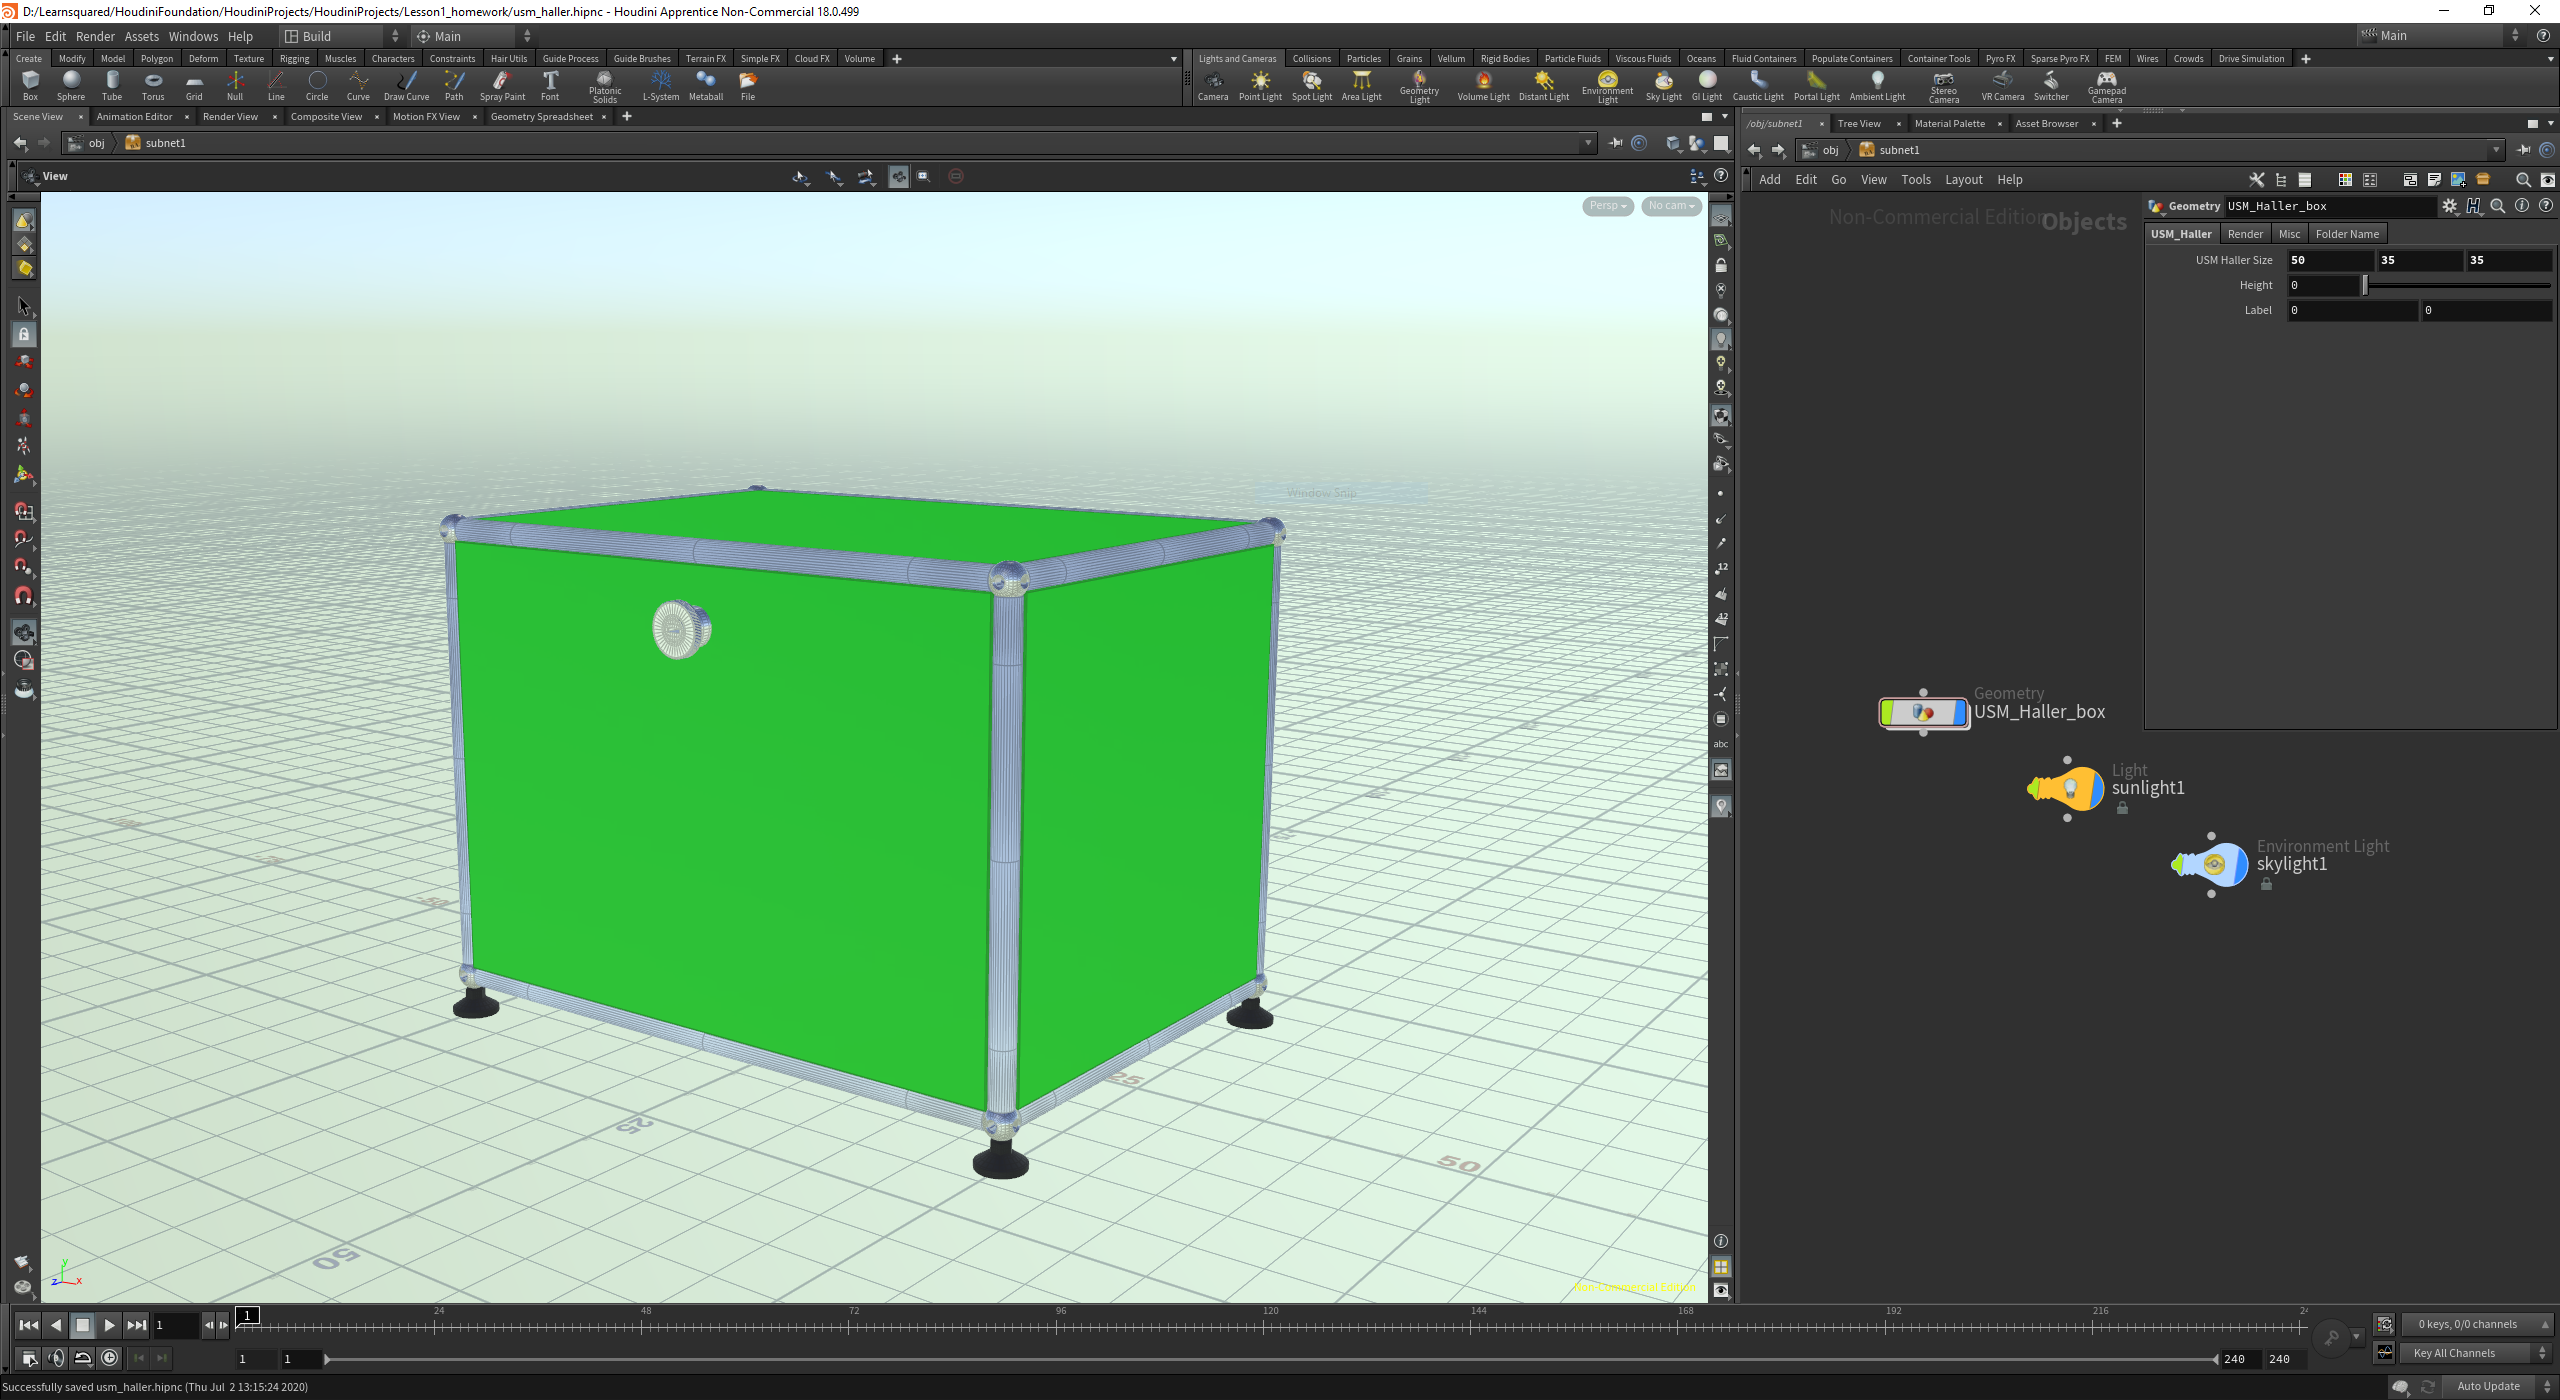Screen dimensions: 2560x1400
Task: Click the Height slider
Action: [2457, 286]
